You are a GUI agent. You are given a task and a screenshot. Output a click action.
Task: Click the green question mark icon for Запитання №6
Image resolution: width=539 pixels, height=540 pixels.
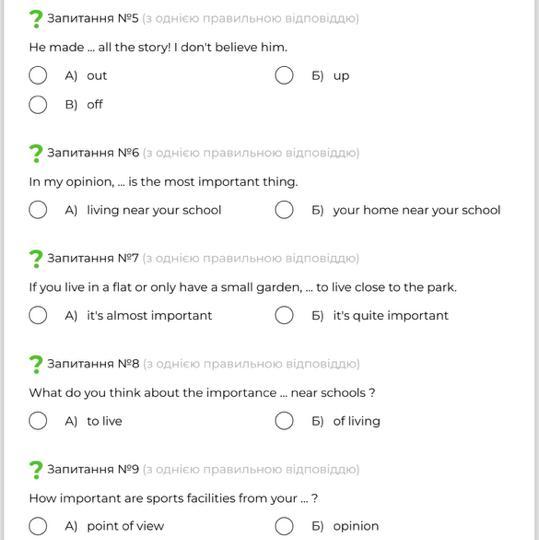36,154
